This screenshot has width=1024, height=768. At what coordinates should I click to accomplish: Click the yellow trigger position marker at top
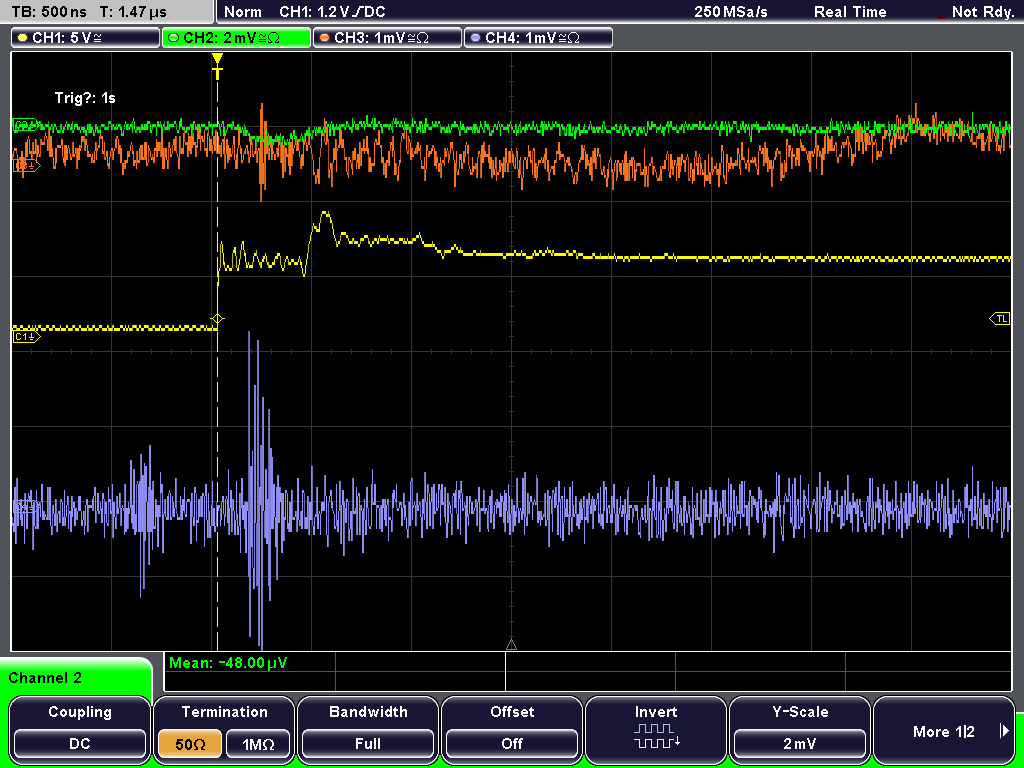(217, 66)
